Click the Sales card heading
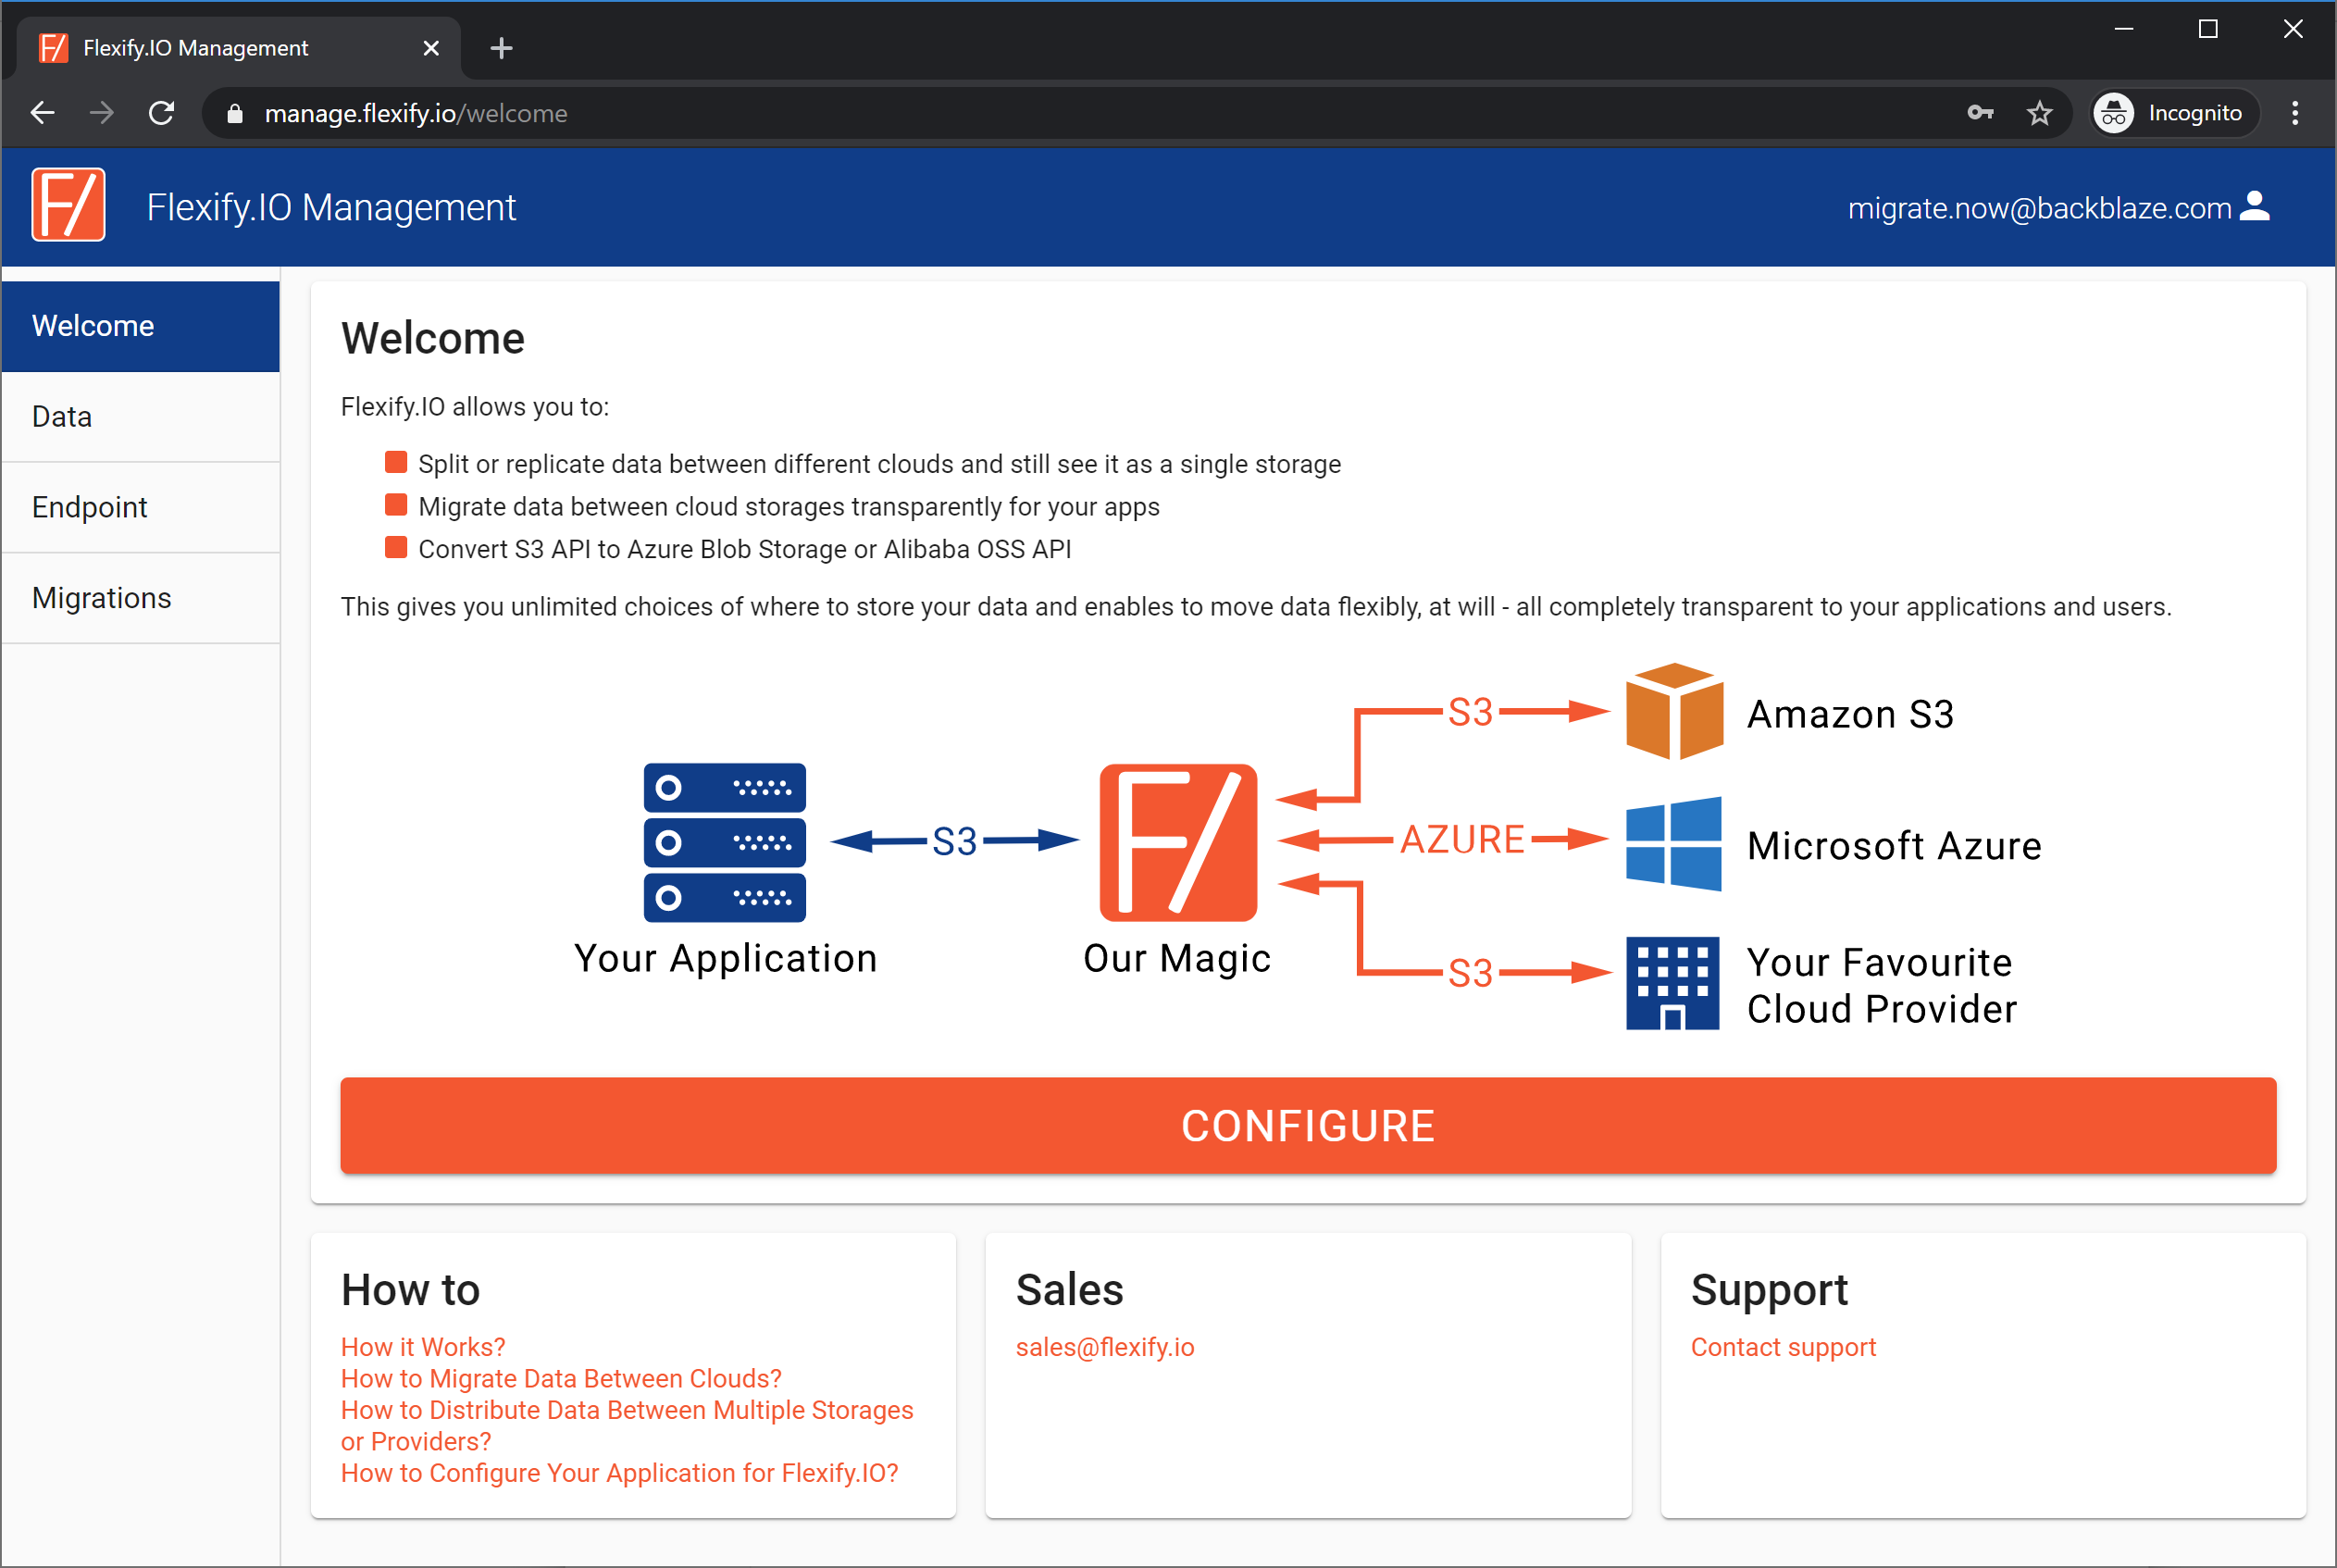Image resolution: width=2337 pixels, height=1568 pixels. 1069,1290
